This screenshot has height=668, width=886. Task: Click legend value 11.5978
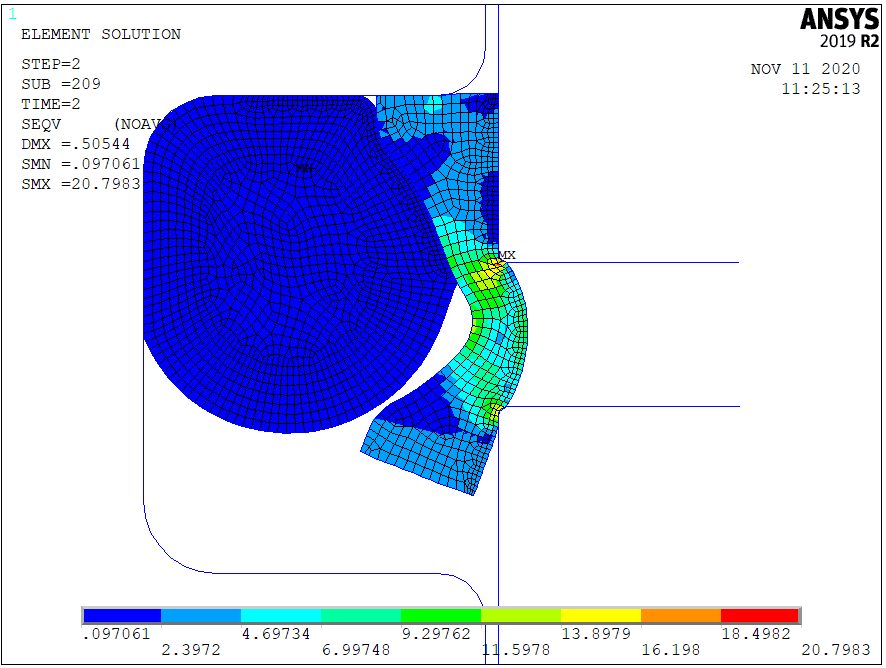point(516,650)
